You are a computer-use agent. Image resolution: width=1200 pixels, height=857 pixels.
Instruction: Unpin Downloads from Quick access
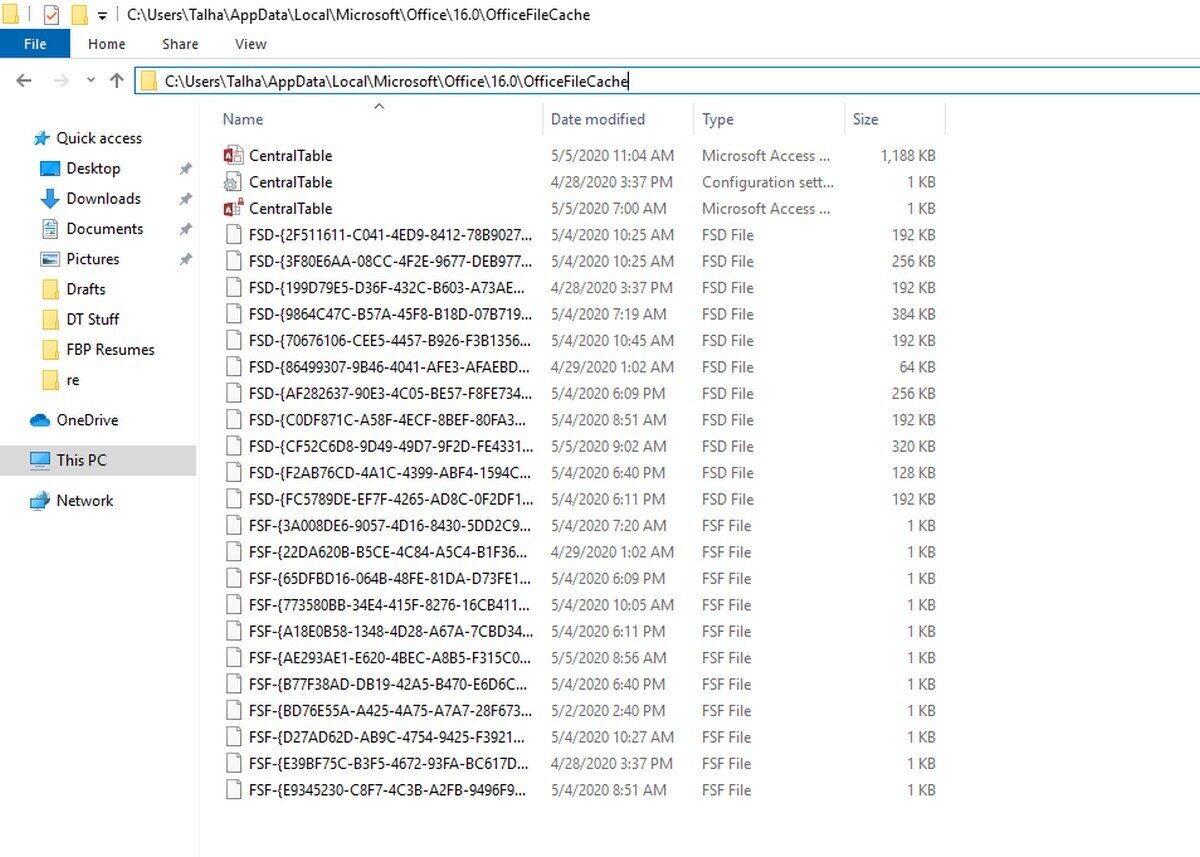click(x=185, y=198)
